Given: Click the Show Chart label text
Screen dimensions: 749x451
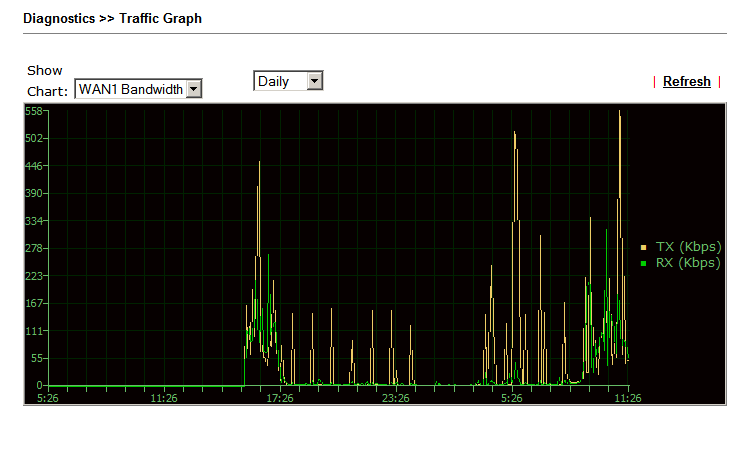Looking at the screenshot, I should (x=45, y=80).
